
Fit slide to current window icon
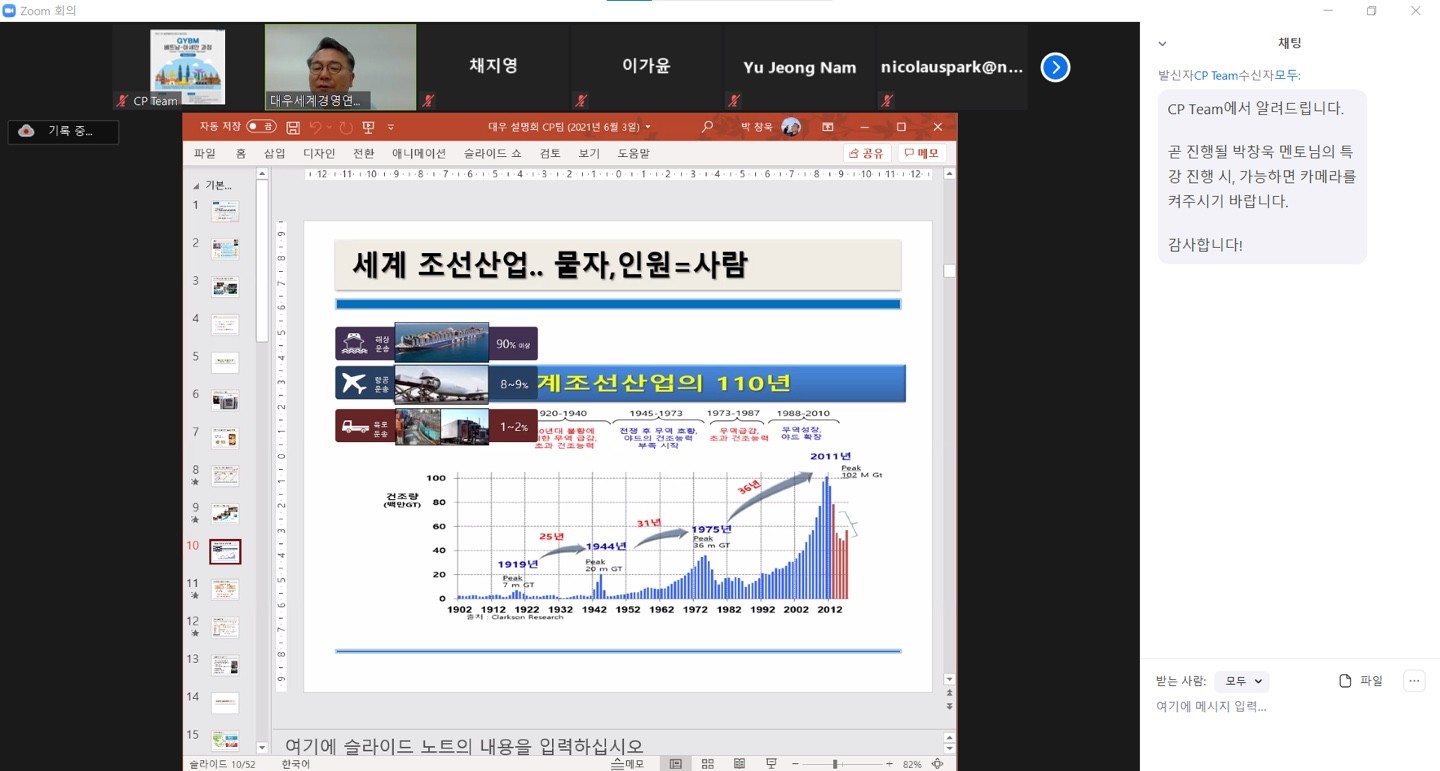937,764
